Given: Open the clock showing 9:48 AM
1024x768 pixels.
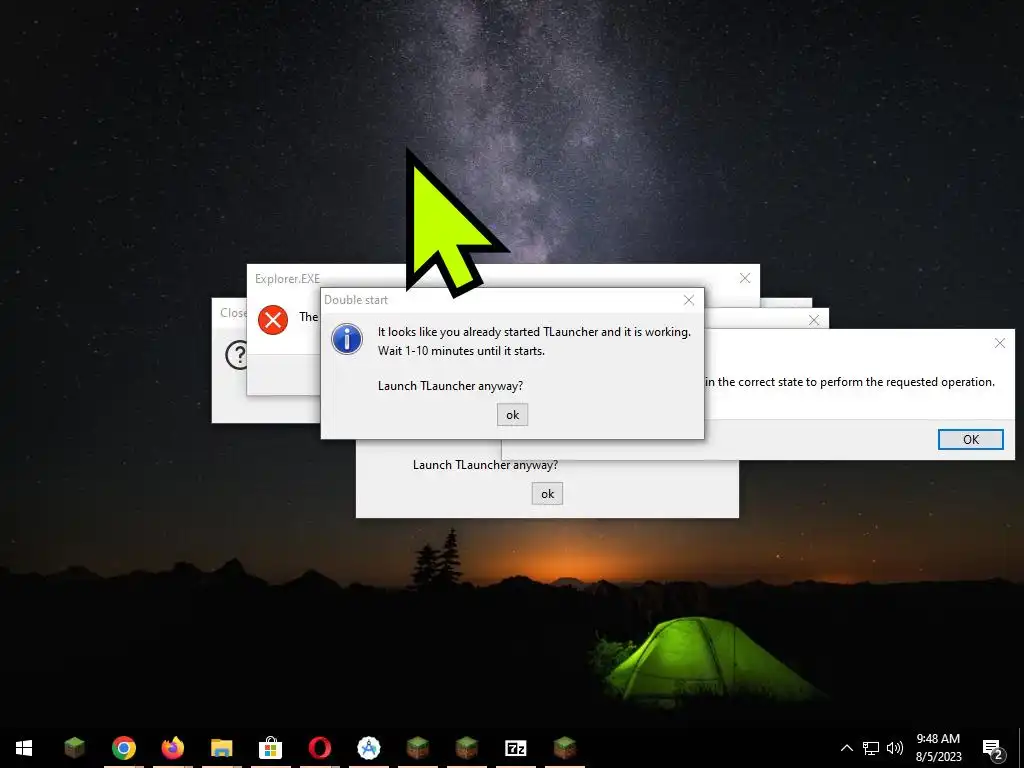Looking at the screenshot, I should (x=938, y=739).
